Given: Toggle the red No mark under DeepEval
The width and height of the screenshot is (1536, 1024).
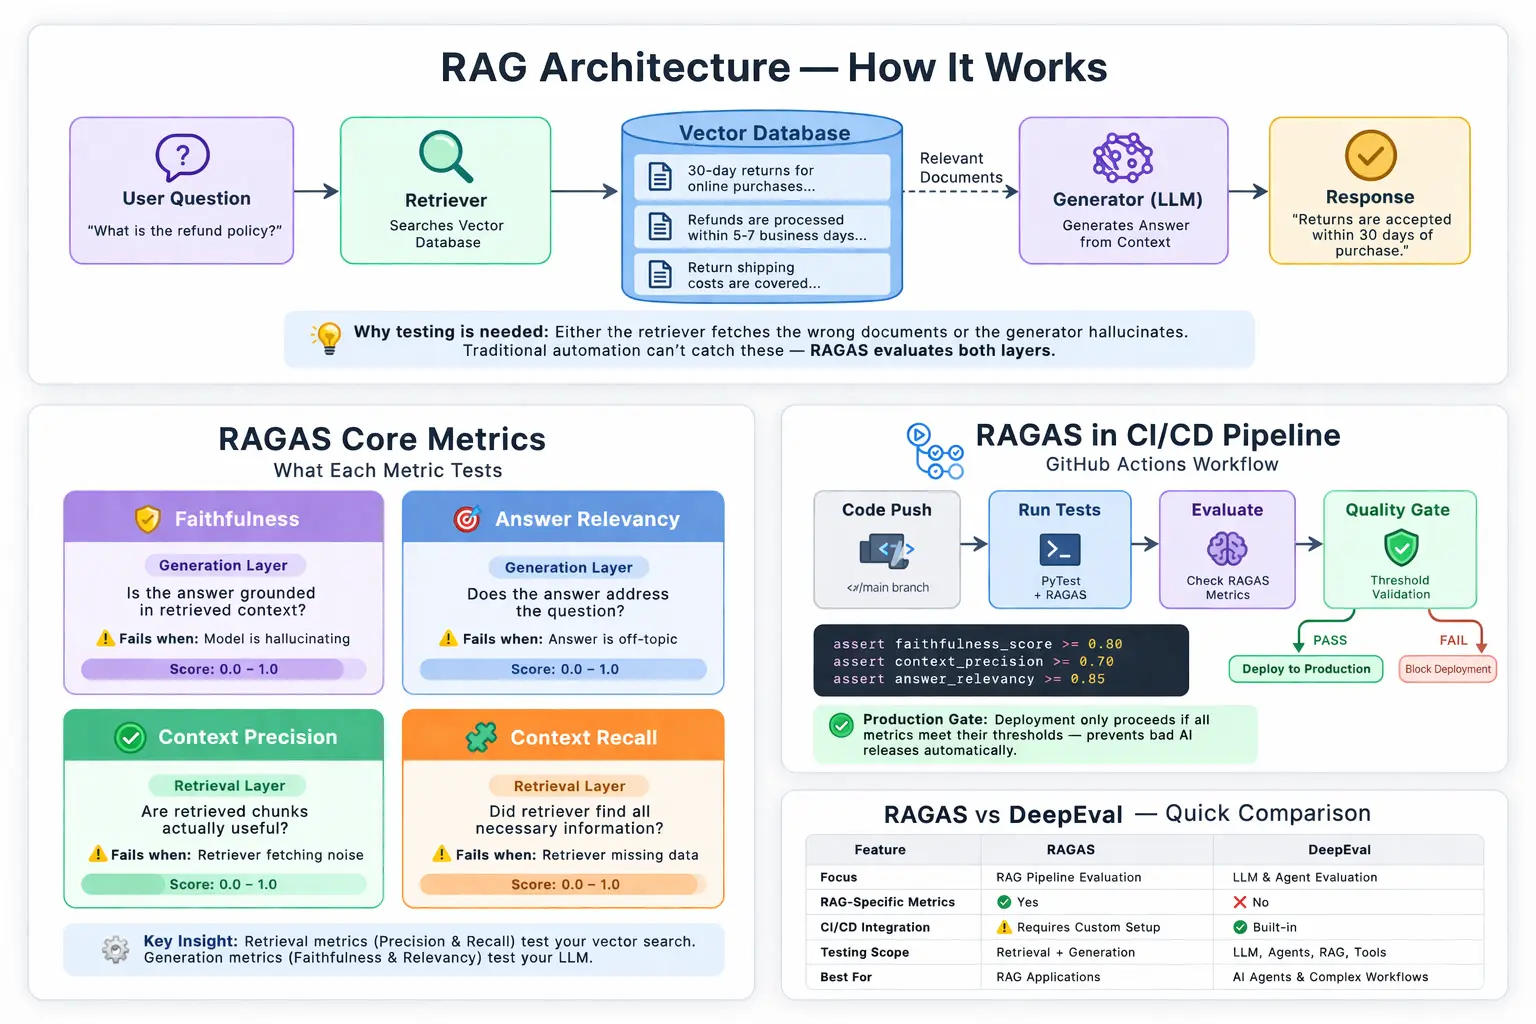Looking at the screenshot, I should tap(1240, 901).
